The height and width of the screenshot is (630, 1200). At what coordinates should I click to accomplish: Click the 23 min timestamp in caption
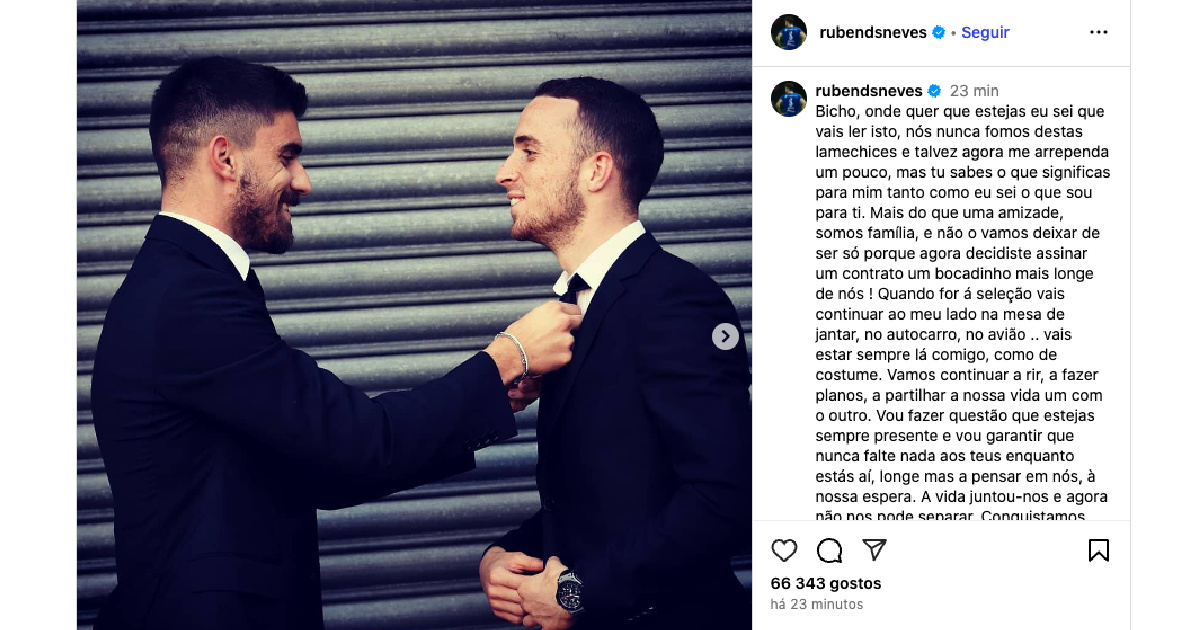[974, 91]
